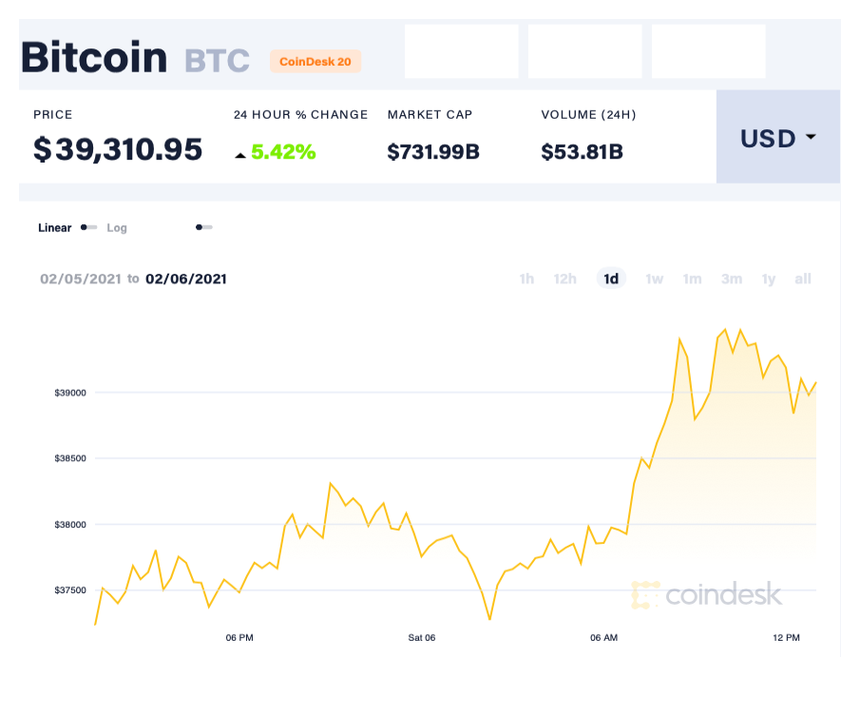Click the Bitcoin symbol in the coindesk watermark
Screen dimensions: 860x714
pyautogui.click(x=645, y=596)
